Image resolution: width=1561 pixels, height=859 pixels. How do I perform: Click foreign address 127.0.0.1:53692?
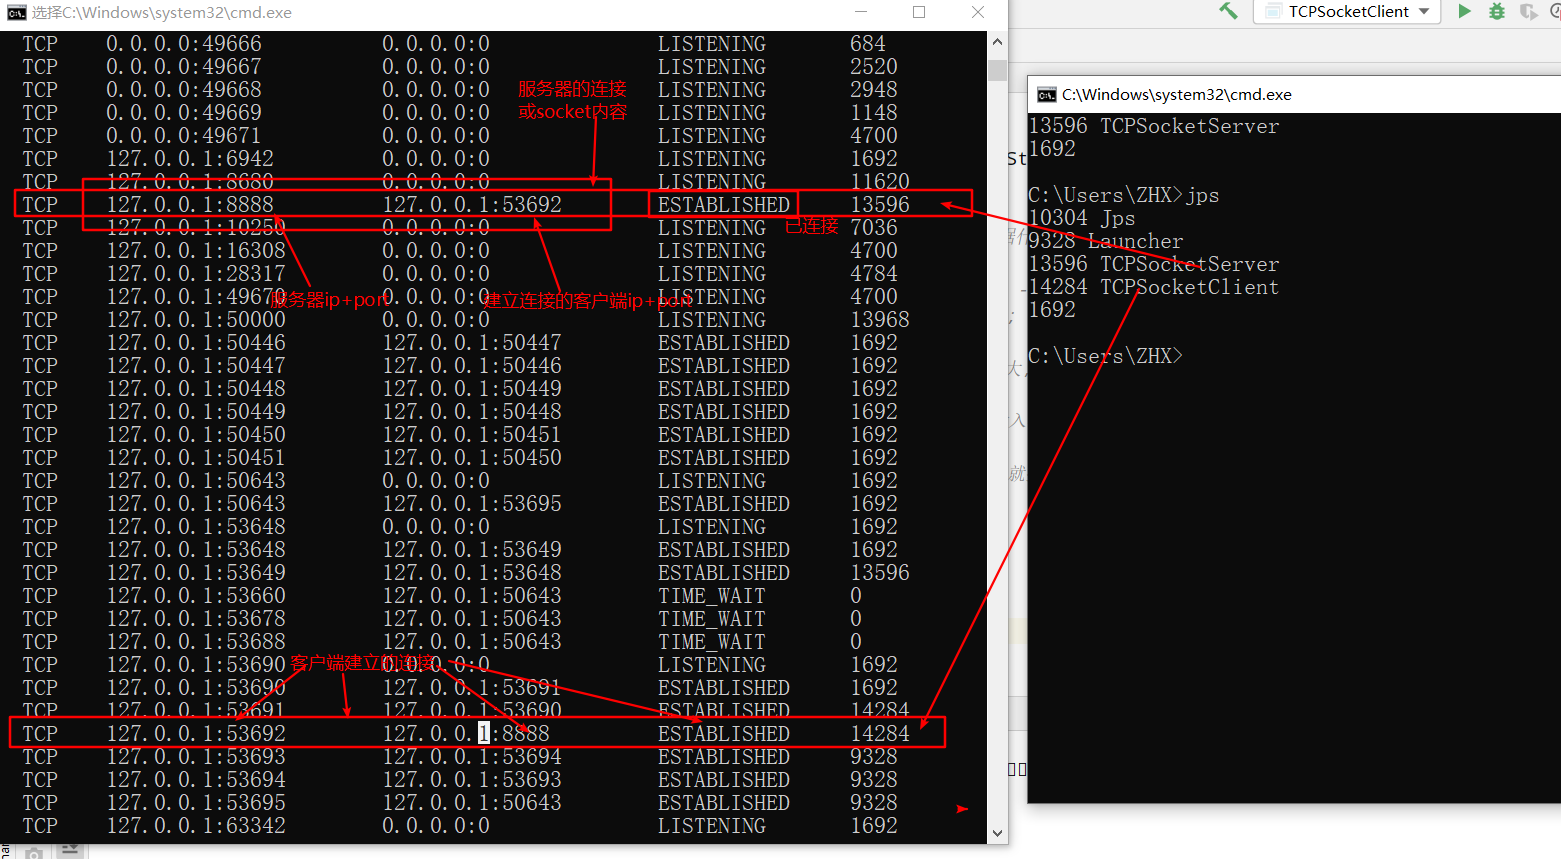tap(472, 205)
